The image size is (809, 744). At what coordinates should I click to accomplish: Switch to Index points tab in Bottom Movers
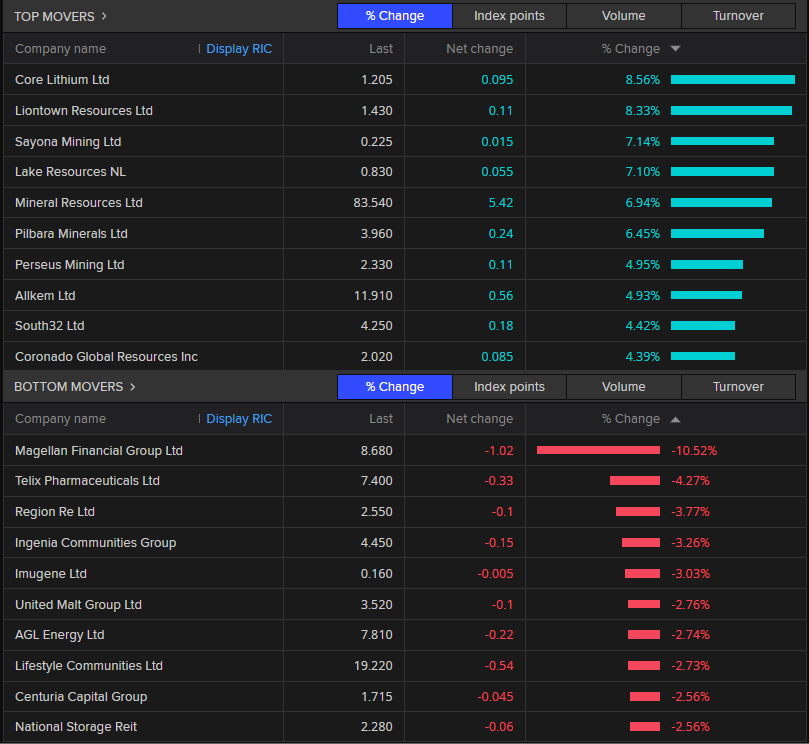point(509,387)
